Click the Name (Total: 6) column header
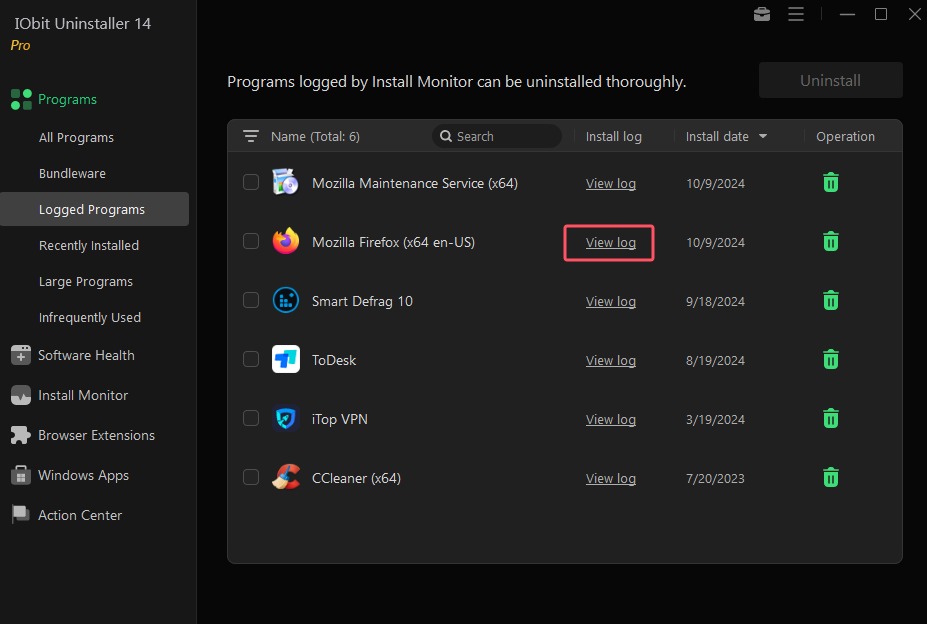Image resolution: width=927 pixels, height=624 pixels. coord(315,137)
